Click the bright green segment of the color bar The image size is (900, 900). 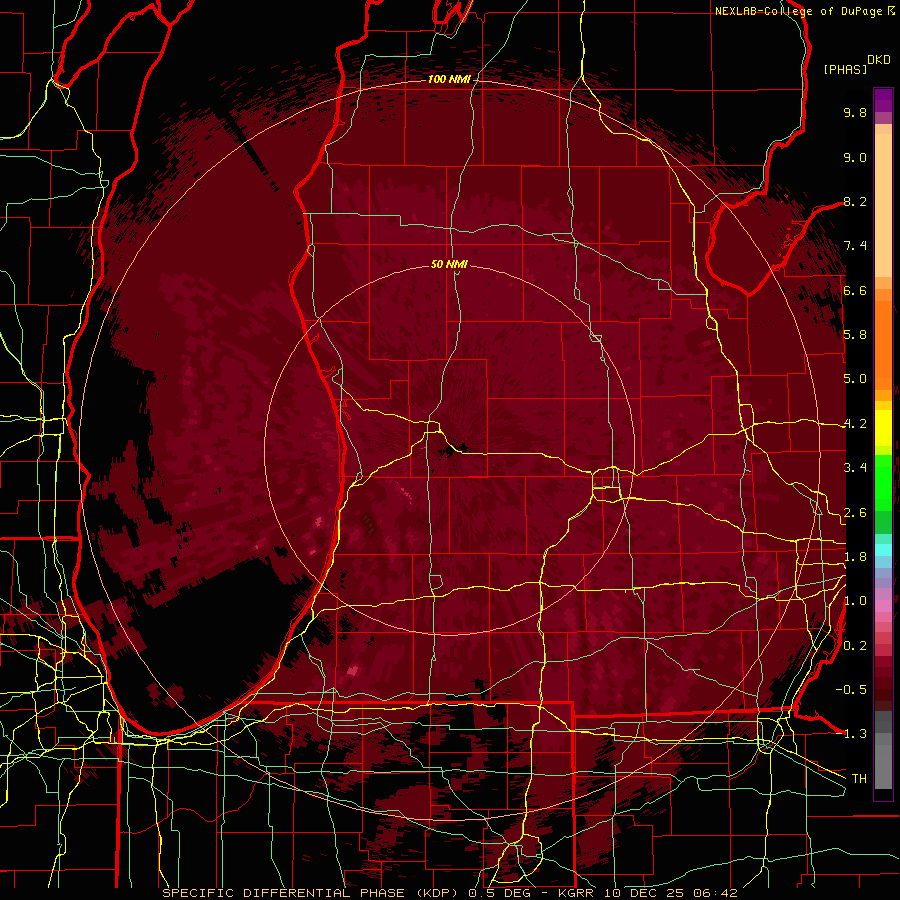pyautogui.click(x=883, y=482)
